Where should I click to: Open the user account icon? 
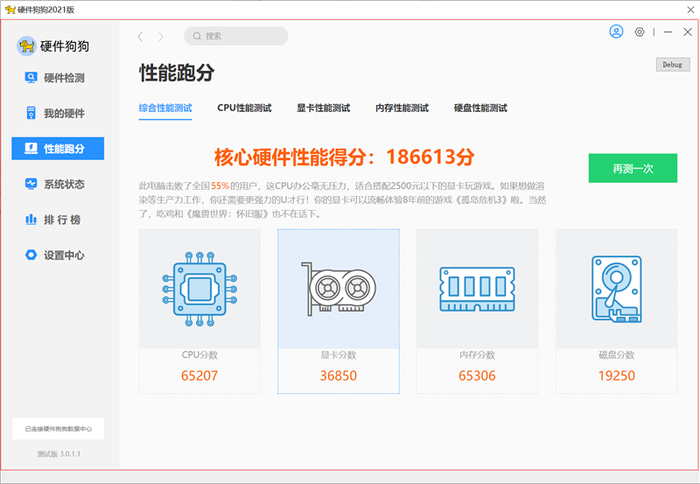coord(616,32)
